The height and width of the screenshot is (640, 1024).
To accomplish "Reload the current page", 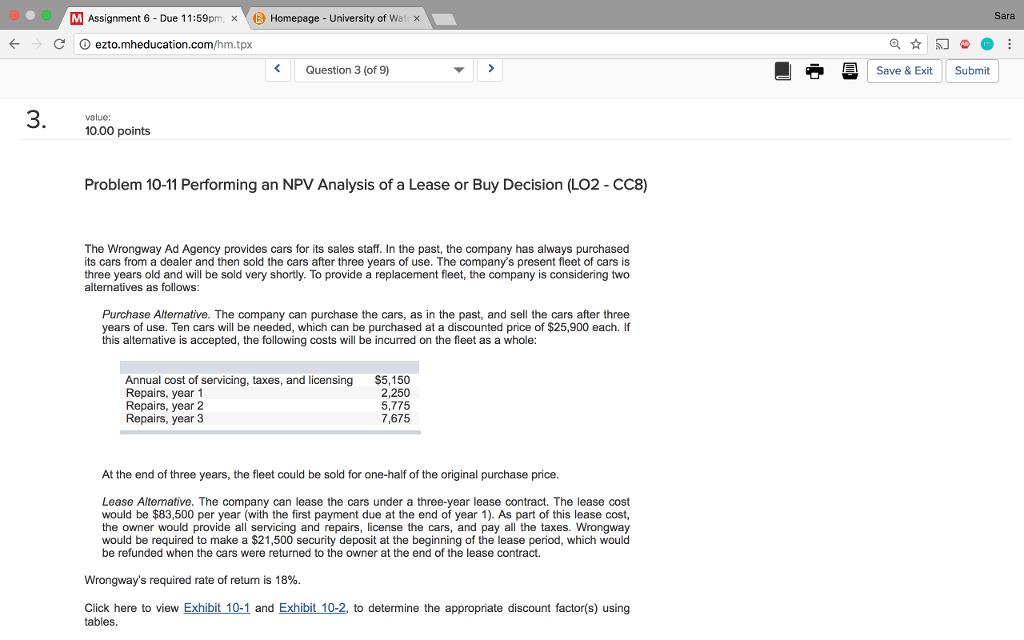I will (x=59, y=44).
